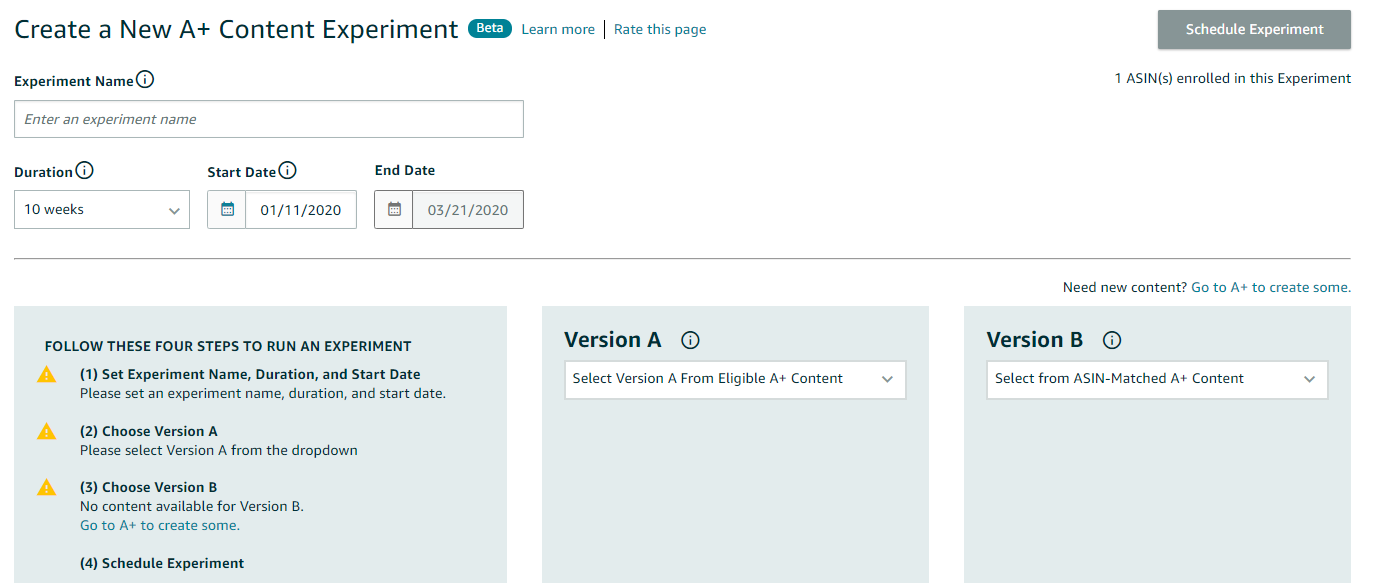The height and width of the screenshot is (583, 1390).
Task: Expand Select from ASIN-Matched A+ Content dropdown
Action: [1157, 380]
